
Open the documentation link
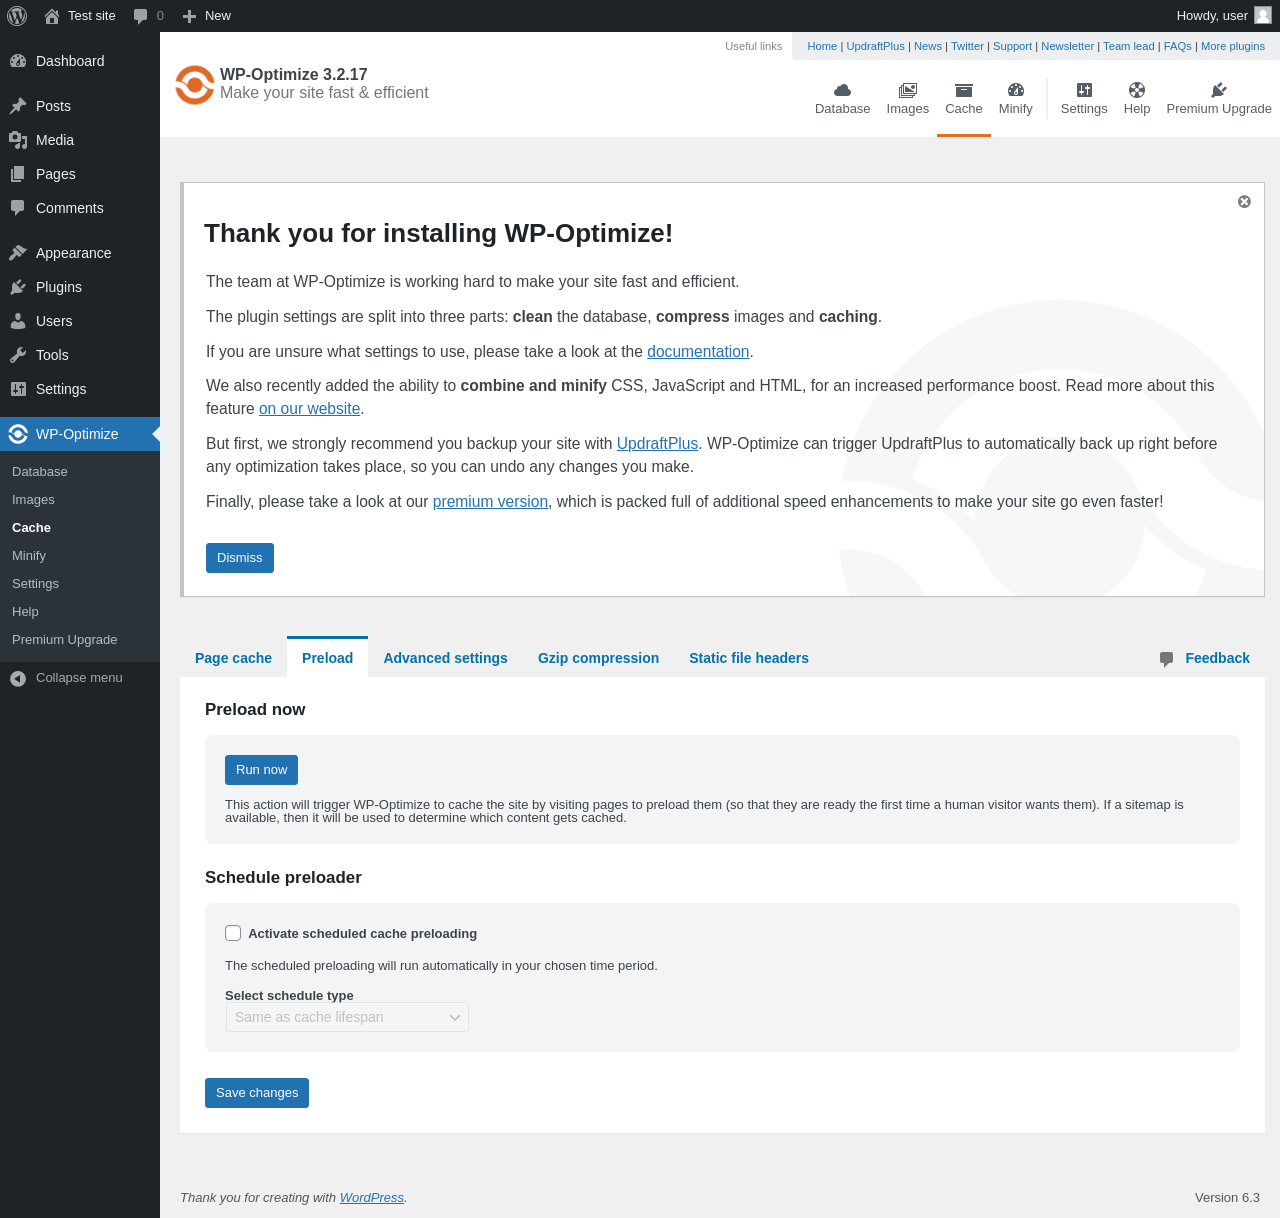point(698,352)
